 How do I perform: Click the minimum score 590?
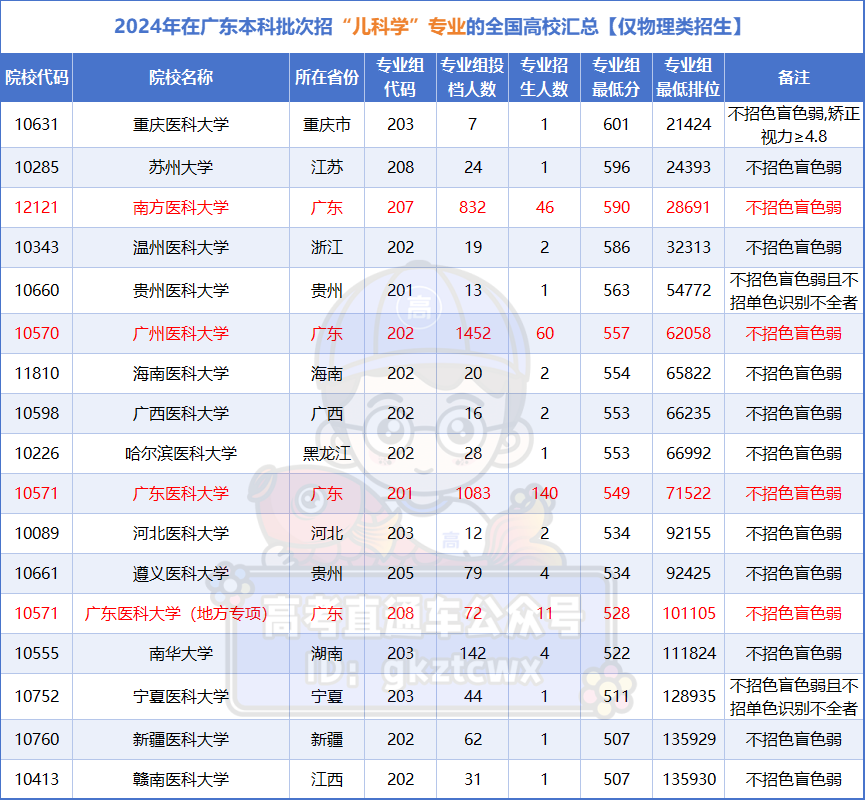point(616,207)
